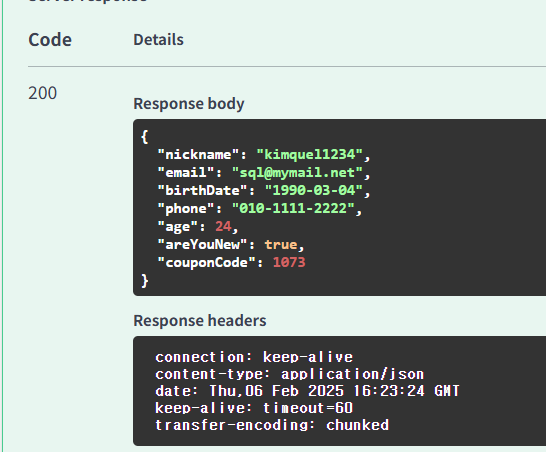Screen dimensions: 546x452
Task: Click the connection: keep-alive header line
Action: click(x=254, y=357)
